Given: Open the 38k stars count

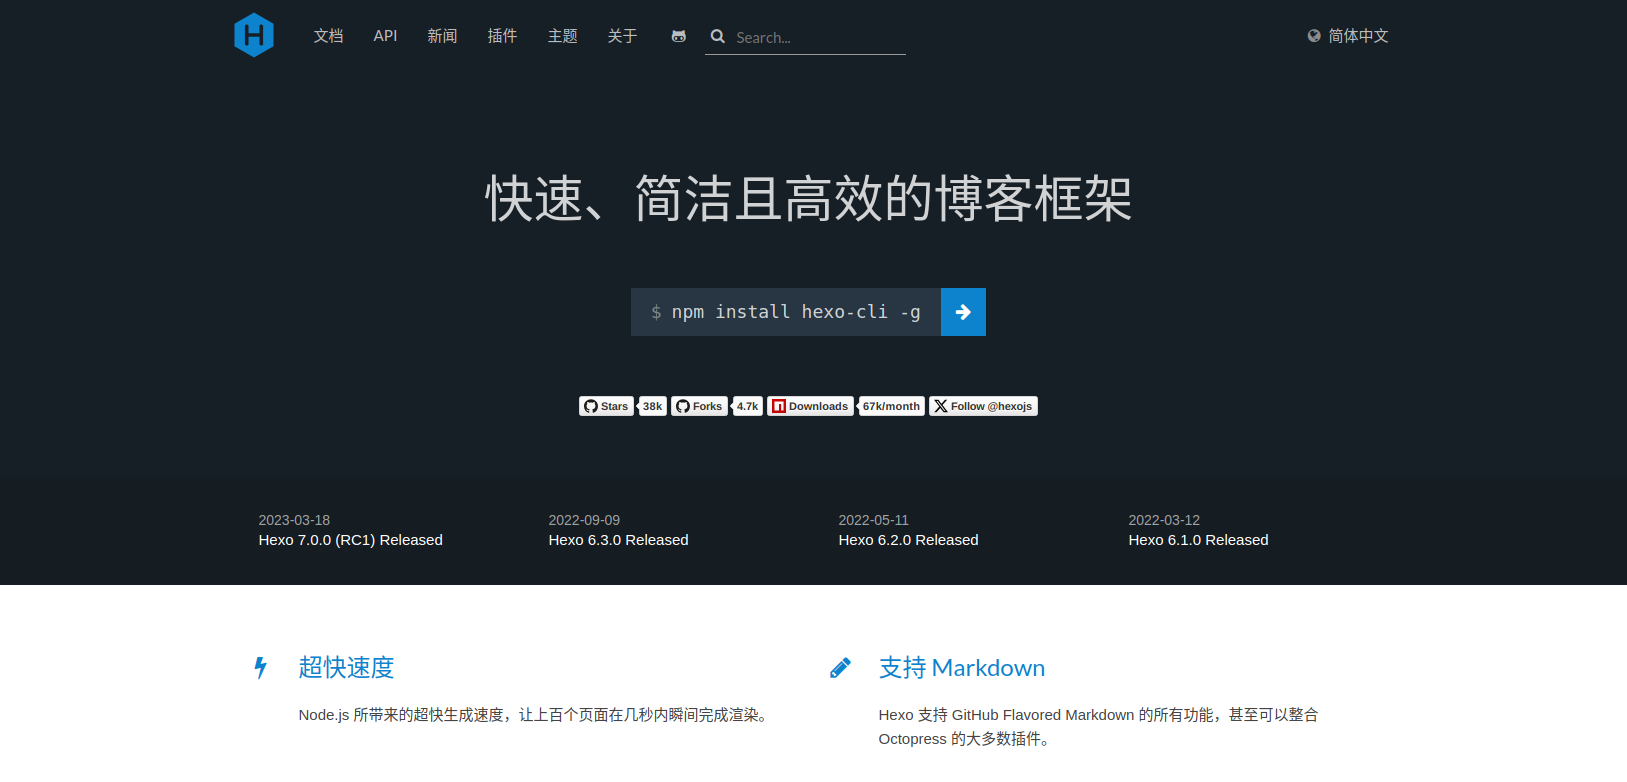Looking at the screenshot, I should 653,406.
